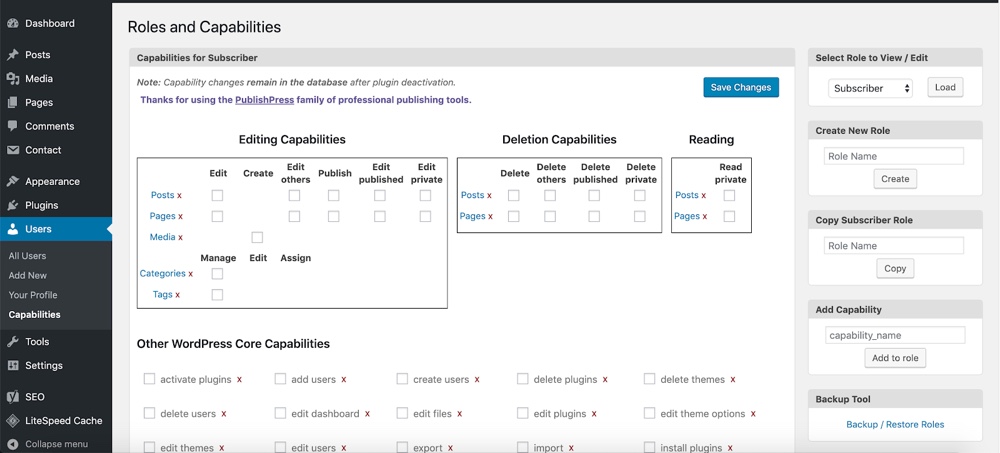
Task: Click red x next to edit theme options
Action: pos(753,414)
